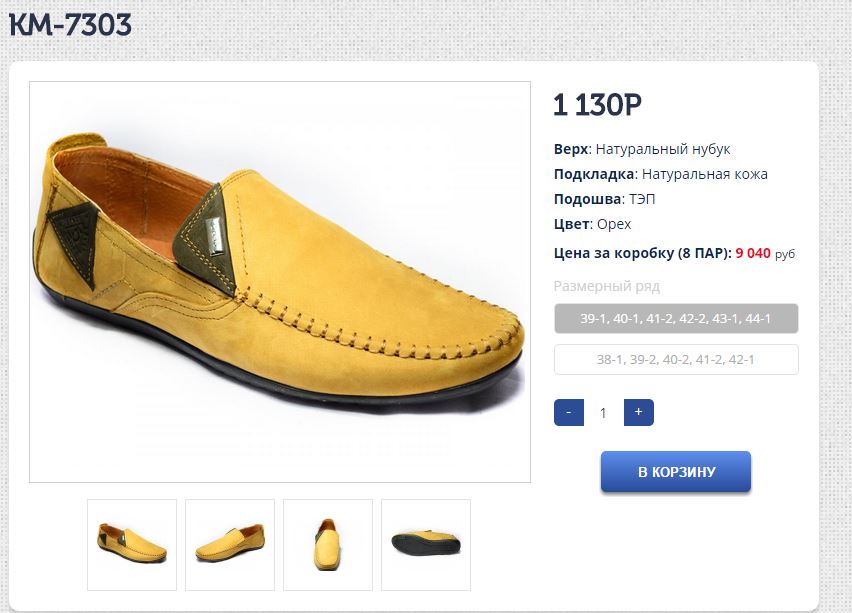The image size is (852, 613).
Task: Open the second shoe thumbnail
Action: tap(230, 544)
